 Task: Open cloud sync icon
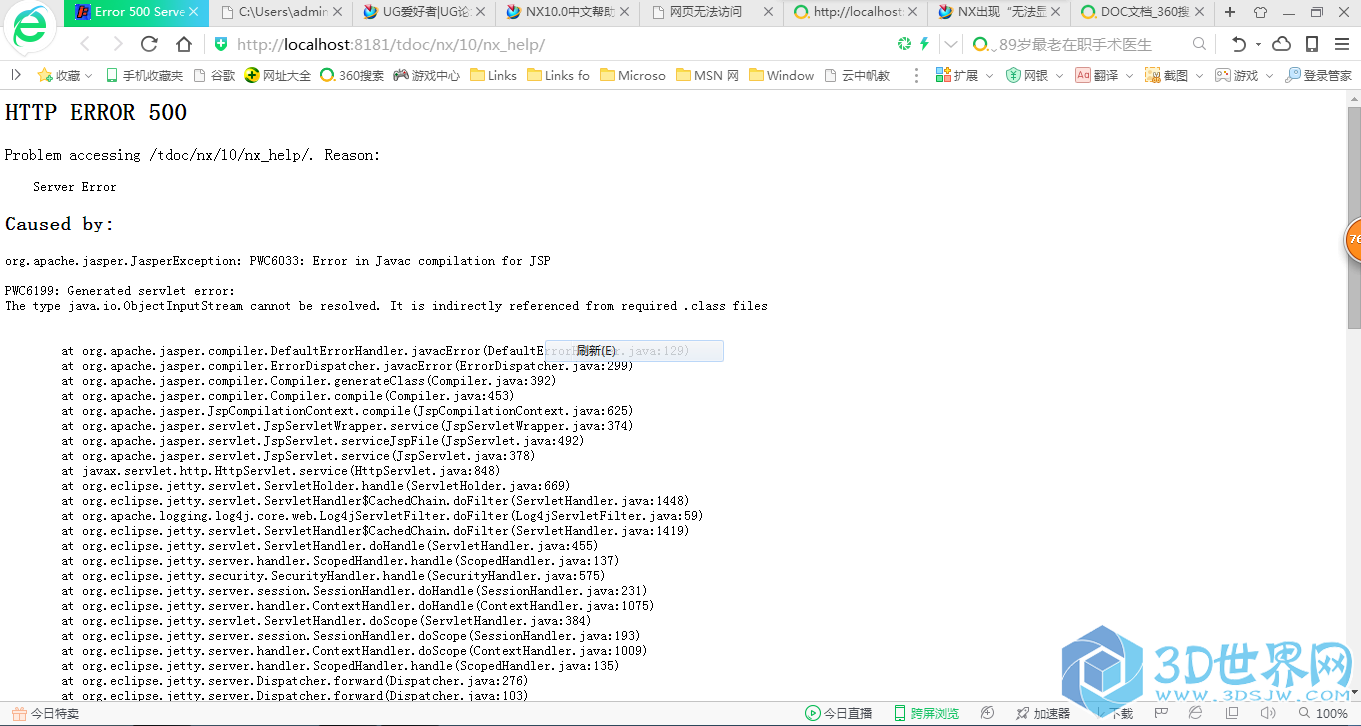pos(1281,44)
